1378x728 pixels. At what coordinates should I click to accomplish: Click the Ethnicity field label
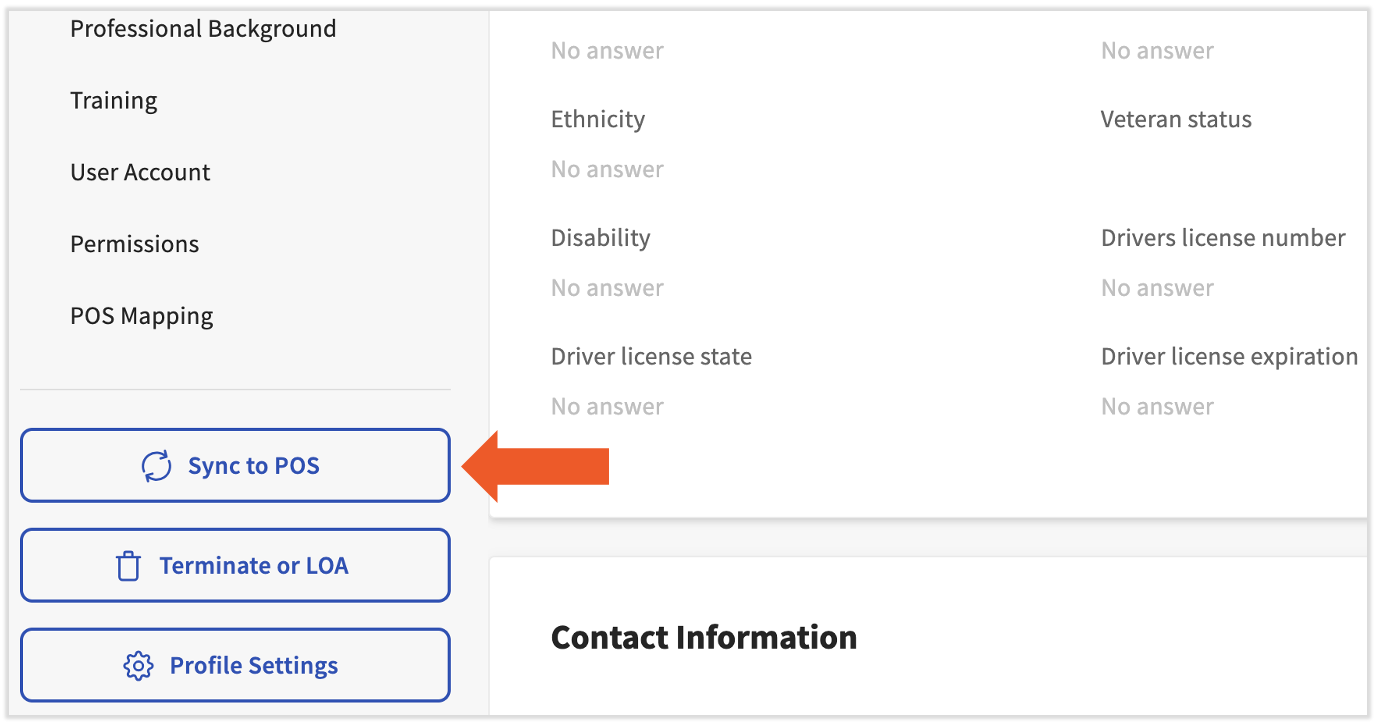598,120
